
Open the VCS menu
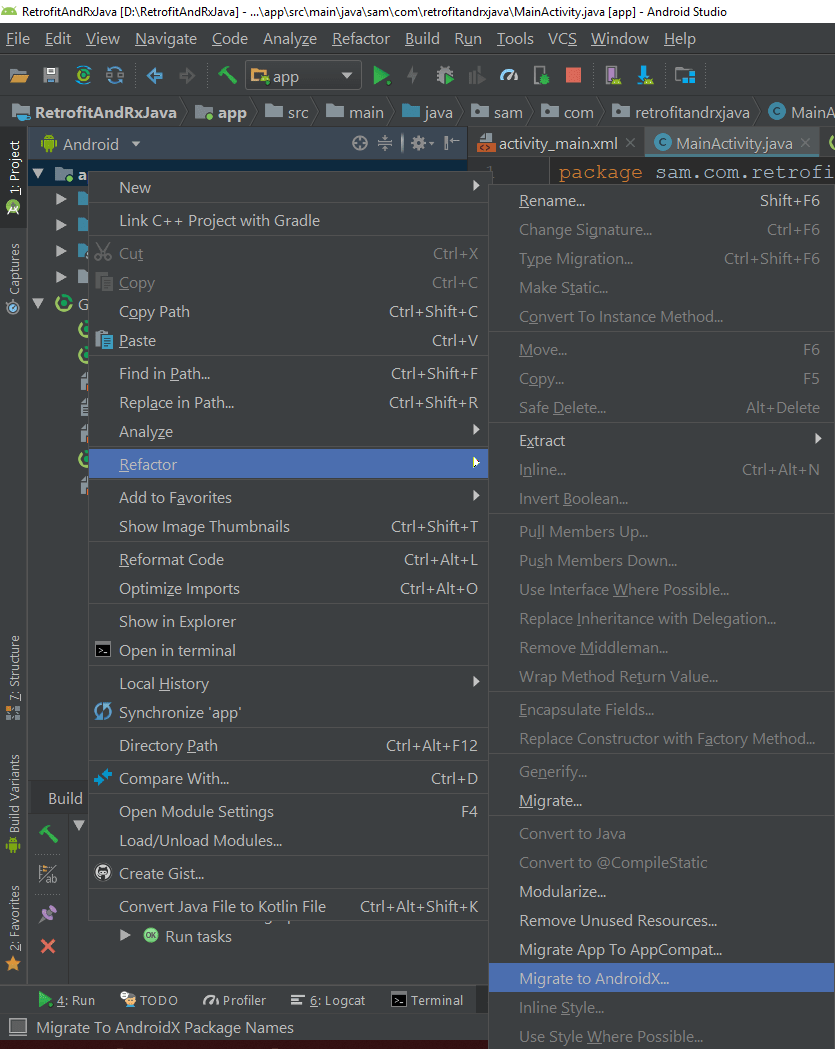(x=562, y=39)
